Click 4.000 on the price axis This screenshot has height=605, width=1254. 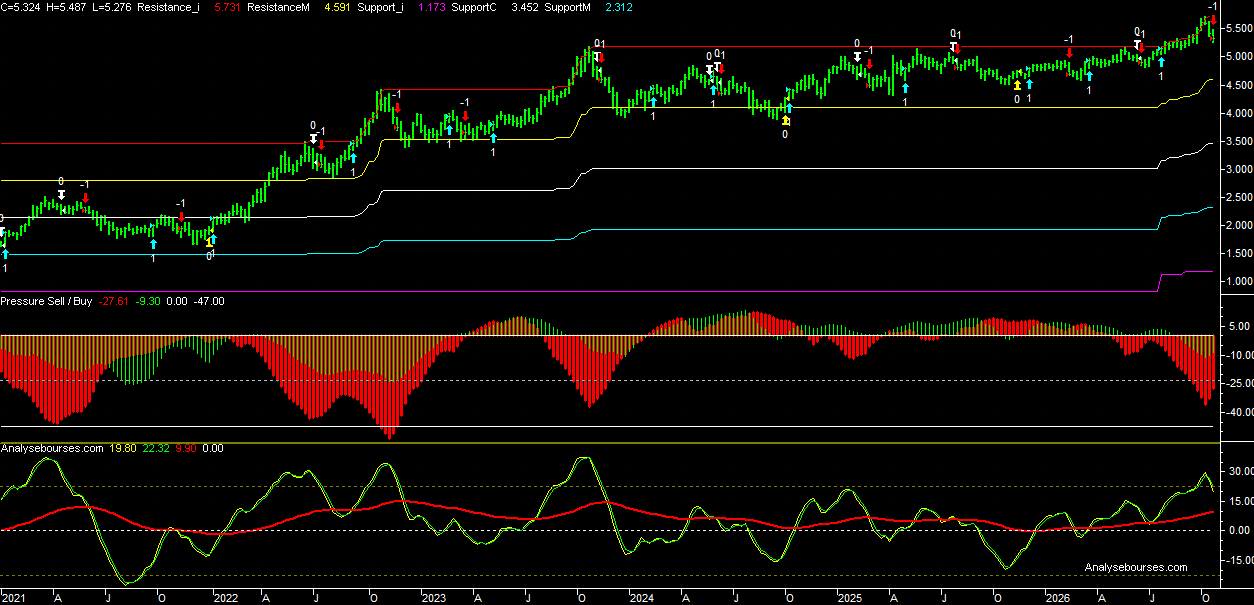(x=1238, y=113)
